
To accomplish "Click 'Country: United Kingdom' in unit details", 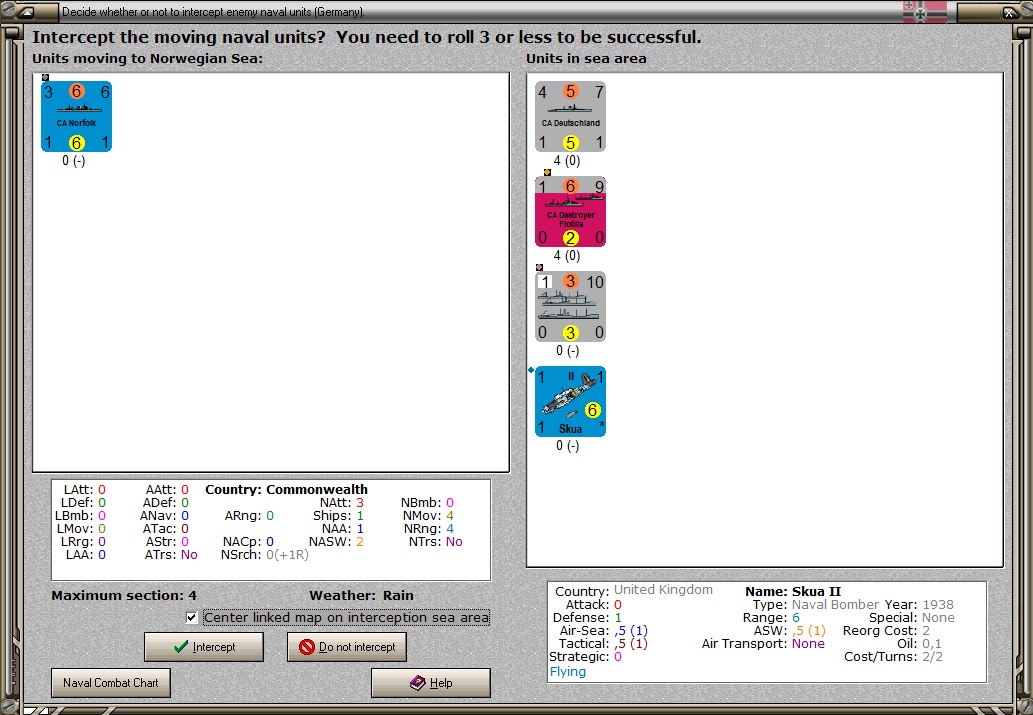I will click(x=634, y=590).
